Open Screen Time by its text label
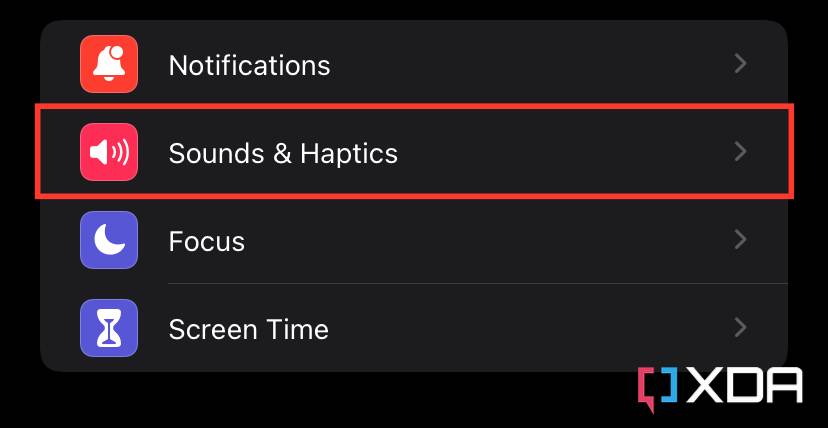Image resolution: width=828 pixels, height=428 pixels. coord(249,329)
